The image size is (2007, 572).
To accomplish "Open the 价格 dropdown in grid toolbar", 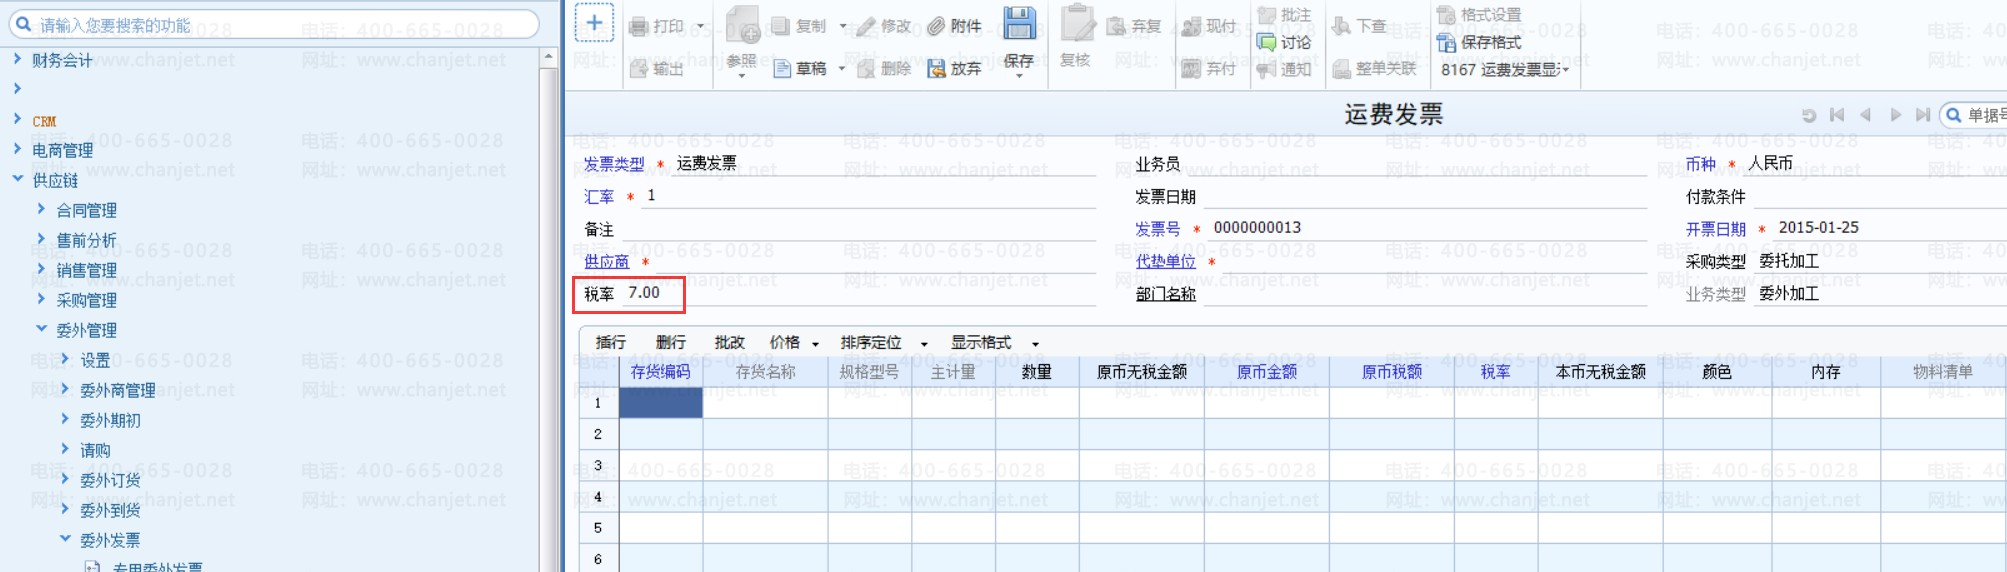I will click(794, 343).
